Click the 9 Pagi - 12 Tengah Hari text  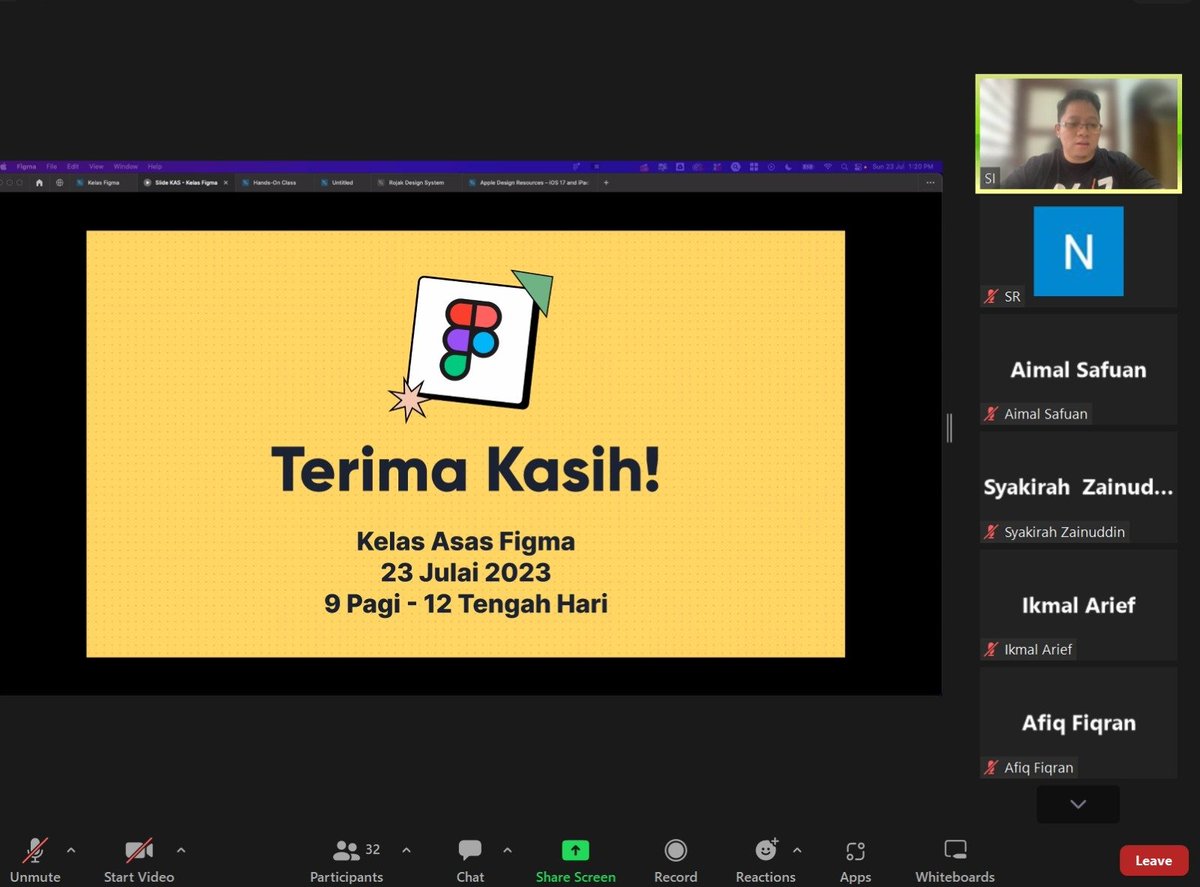pyautogui.click(x=466, y=604)
